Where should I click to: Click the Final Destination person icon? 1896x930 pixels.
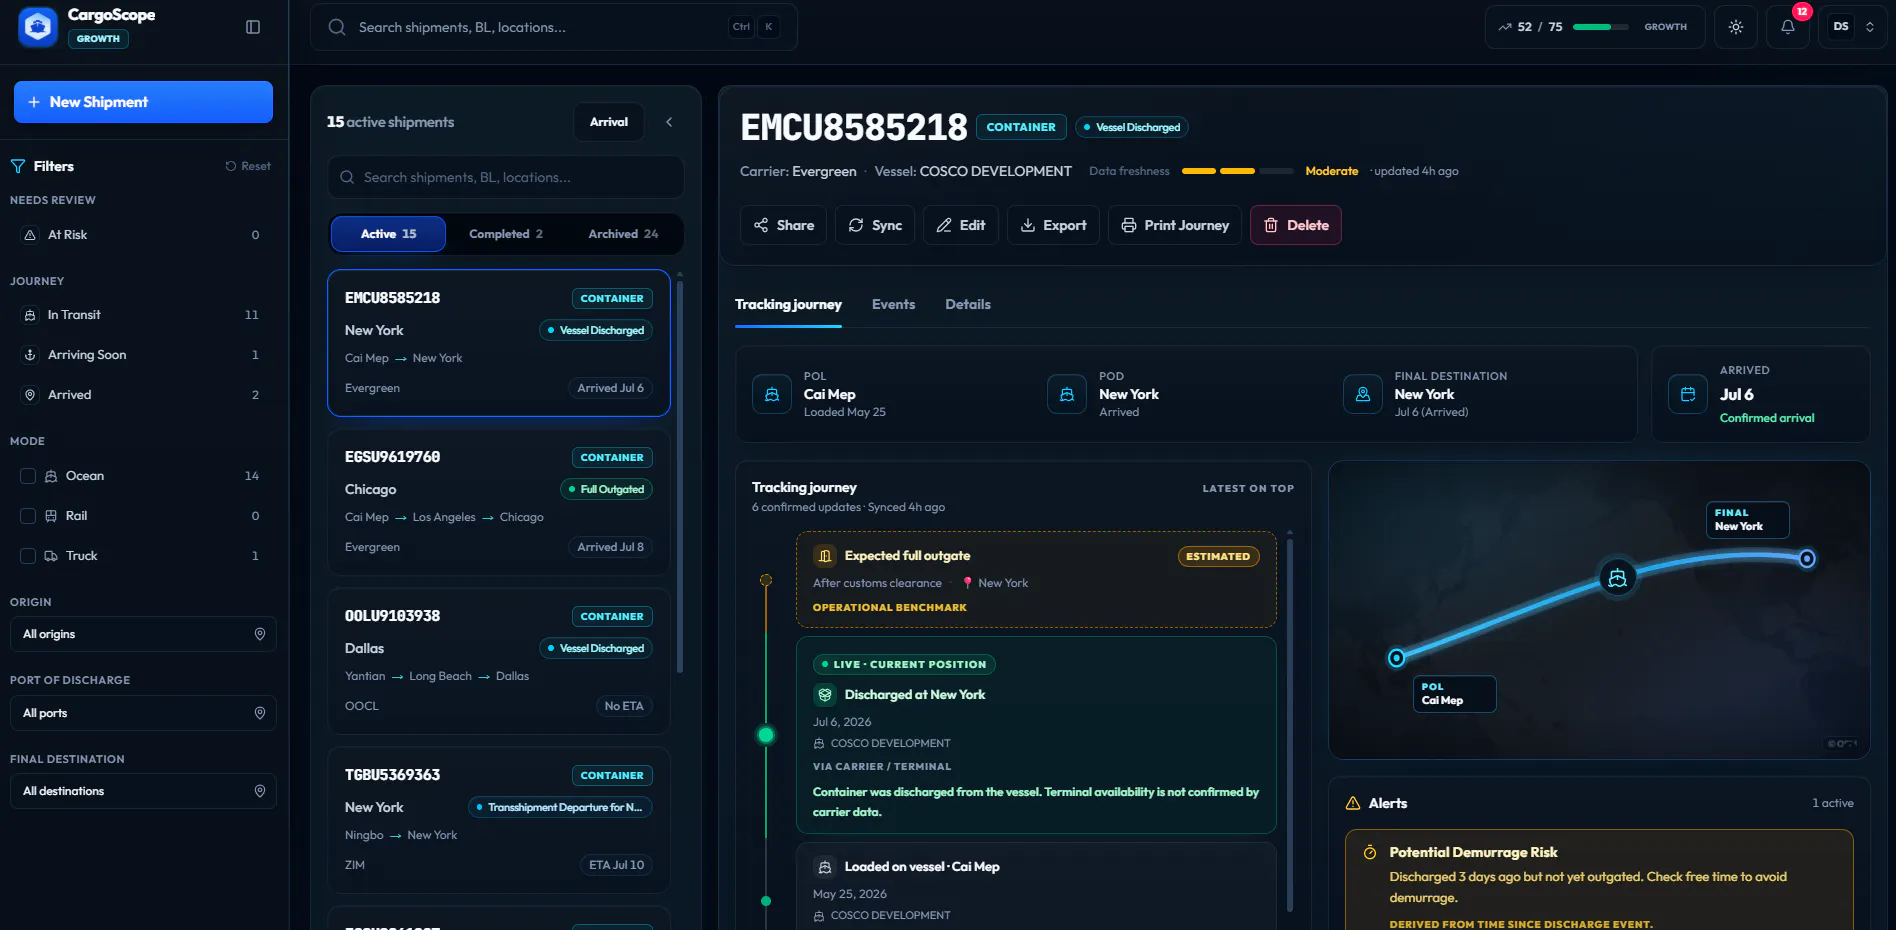[x=1363, y=394]
